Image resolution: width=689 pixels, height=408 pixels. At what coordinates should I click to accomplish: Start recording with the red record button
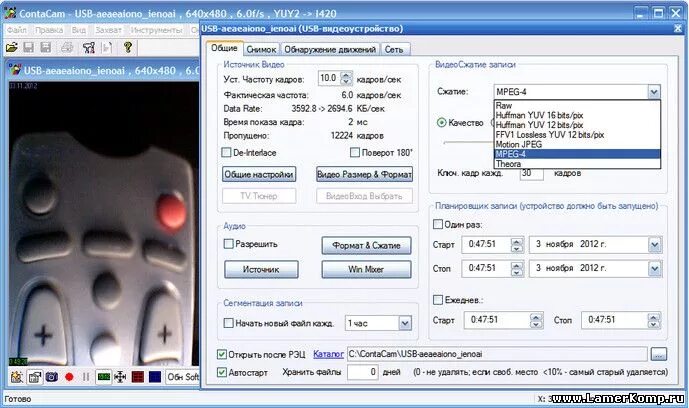pos(69,377)
